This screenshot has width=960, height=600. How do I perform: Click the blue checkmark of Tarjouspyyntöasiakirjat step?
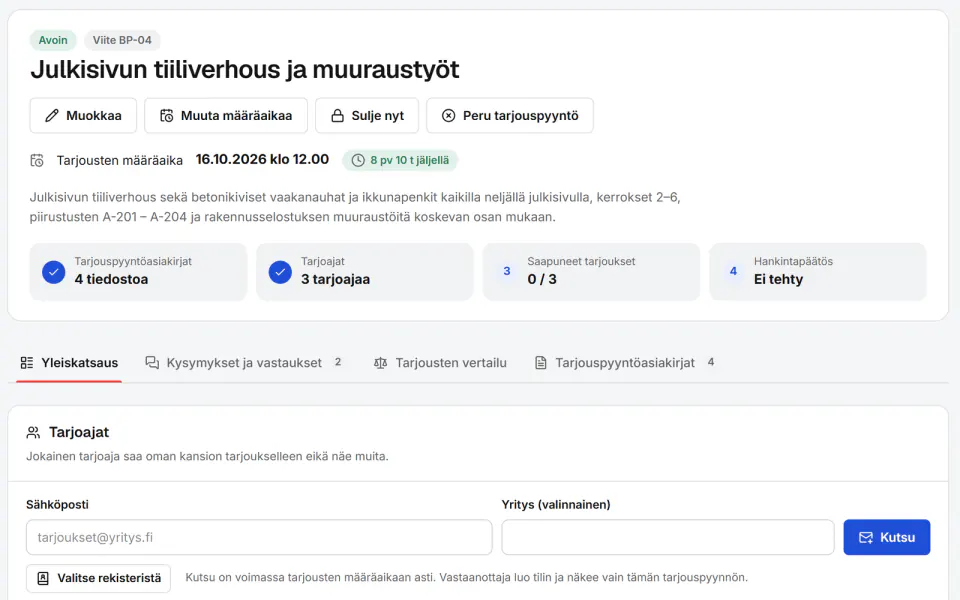pyautogui.click(x=54, y=272)
